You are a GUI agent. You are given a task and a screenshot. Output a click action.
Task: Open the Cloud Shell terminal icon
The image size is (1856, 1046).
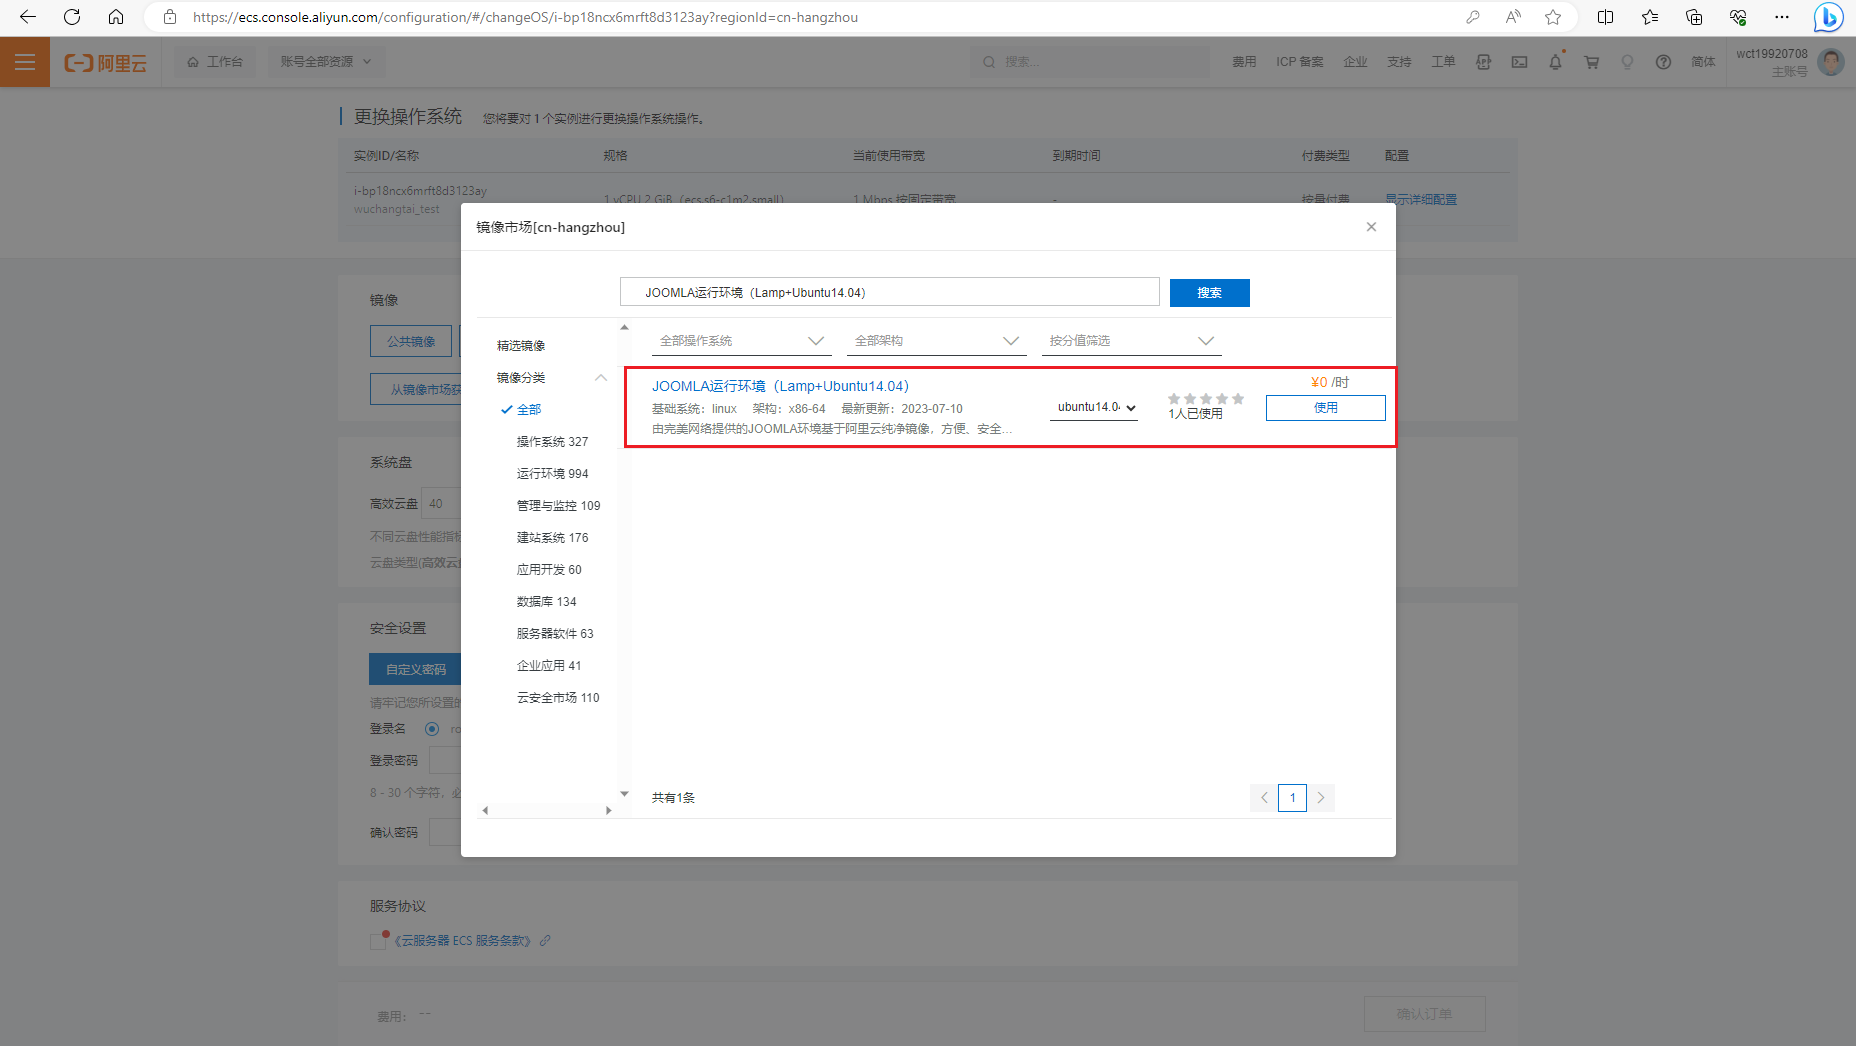click(1519, 62)
